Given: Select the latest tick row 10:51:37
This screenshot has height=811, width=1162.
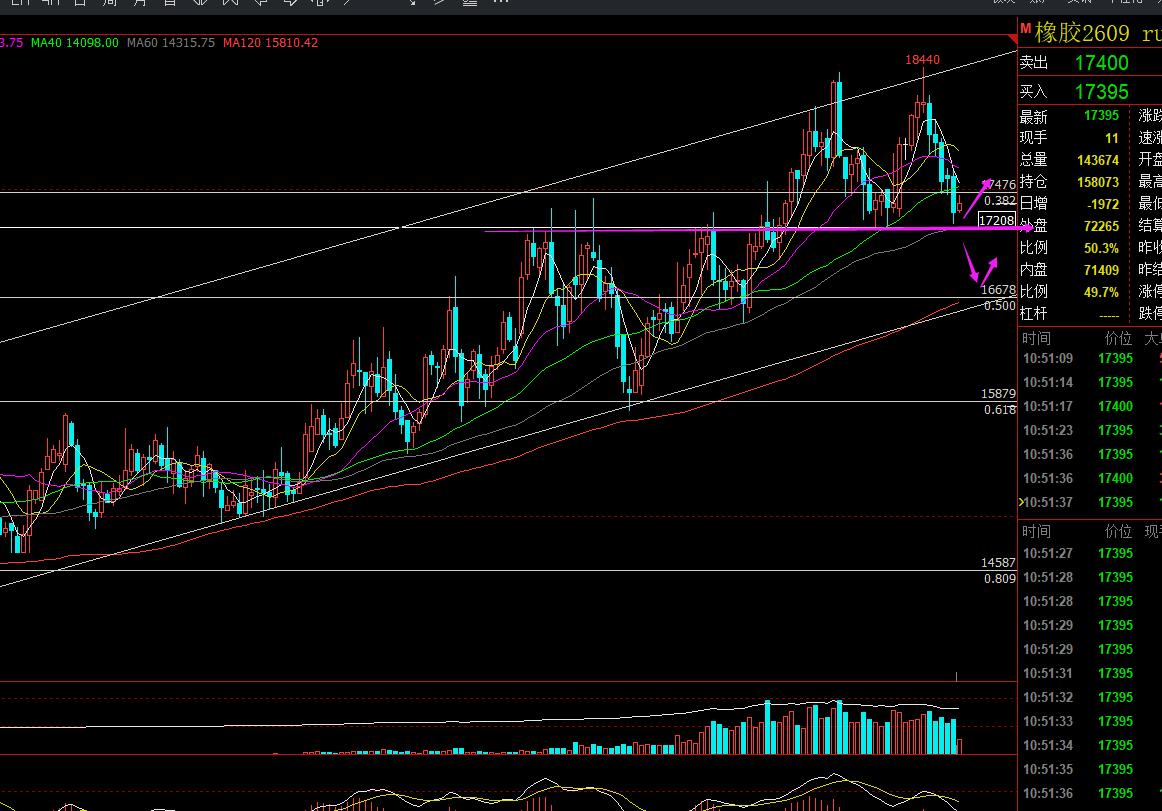Looking at the screenshot, I should pyautogui.click(x=1090, y=503).
